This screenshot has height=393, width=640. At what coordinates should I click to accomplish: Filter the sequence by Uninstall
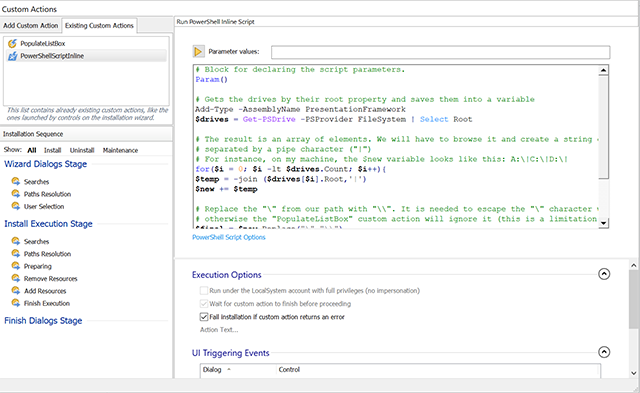(x=82, y=150)
